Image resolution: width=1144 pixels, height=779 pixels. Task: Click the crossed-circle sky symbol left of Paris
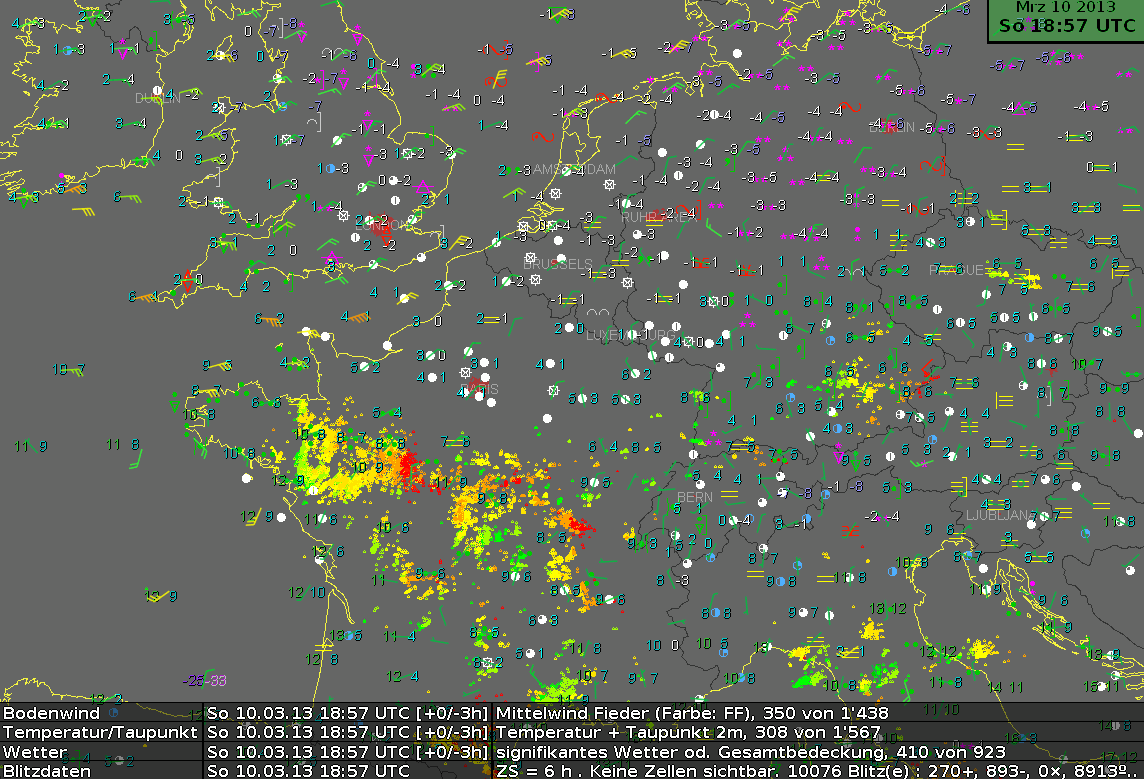[x=466, y=372]
